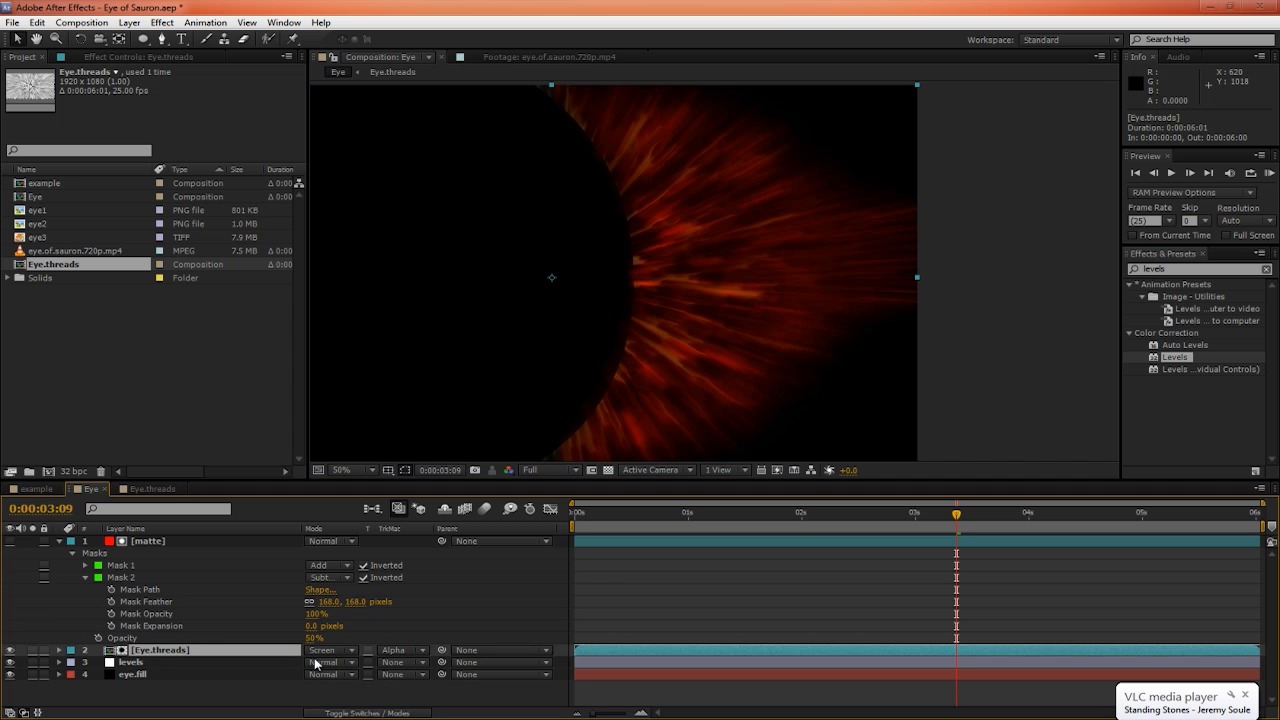1280x720 pixels.
Task: Enable motion blur for timeline layers
Action: [x=485, y=509]
